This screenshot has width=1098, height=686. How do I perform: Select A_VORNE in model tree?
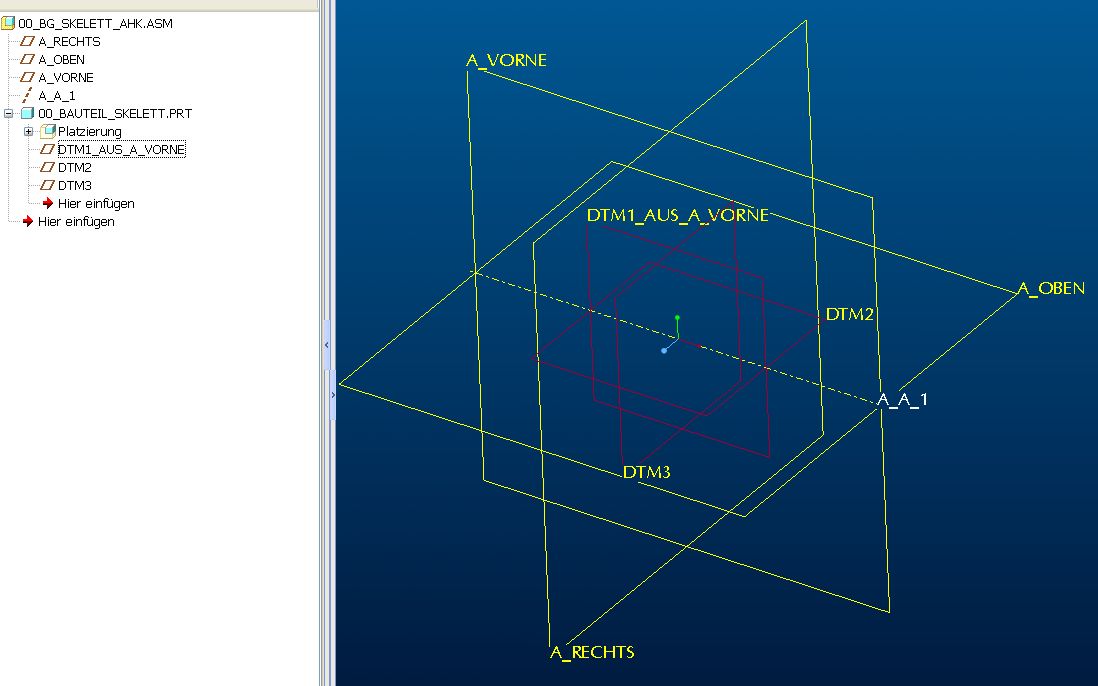tap(66, 78)
